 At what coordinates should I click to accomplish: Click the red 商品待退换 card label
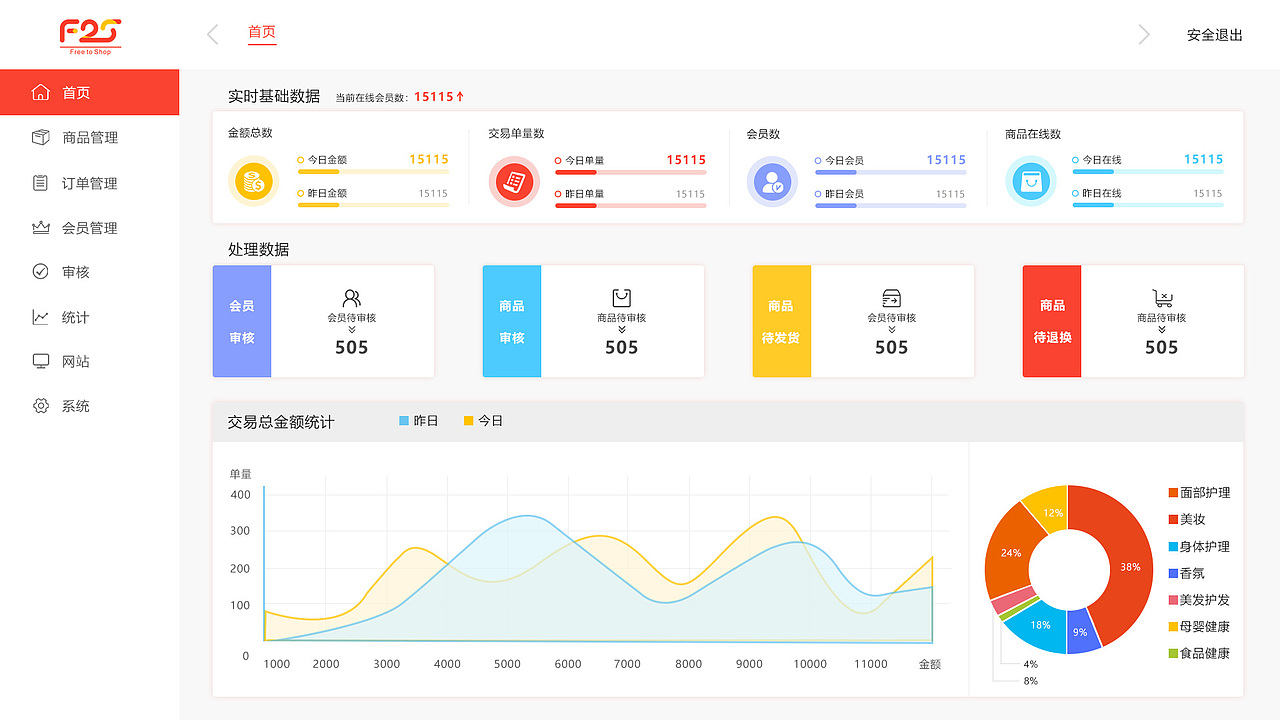pyautogui.click(x=1052, y=321)
